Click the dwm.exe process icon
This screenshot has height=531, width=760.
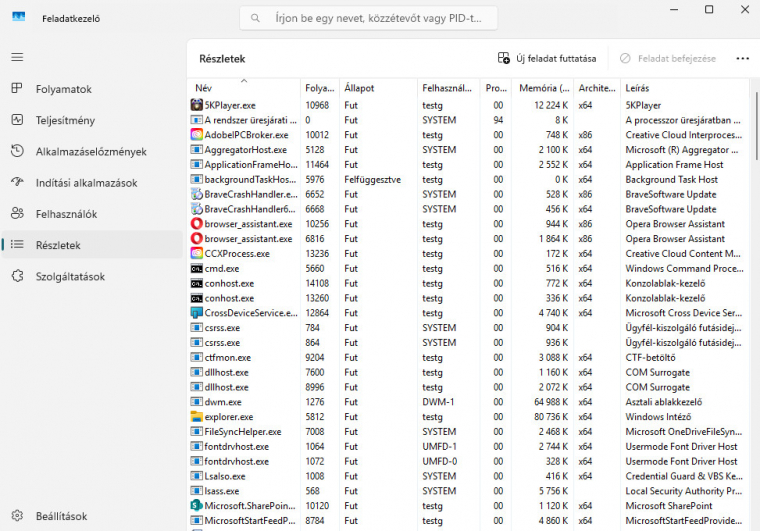tap(196, 402)
